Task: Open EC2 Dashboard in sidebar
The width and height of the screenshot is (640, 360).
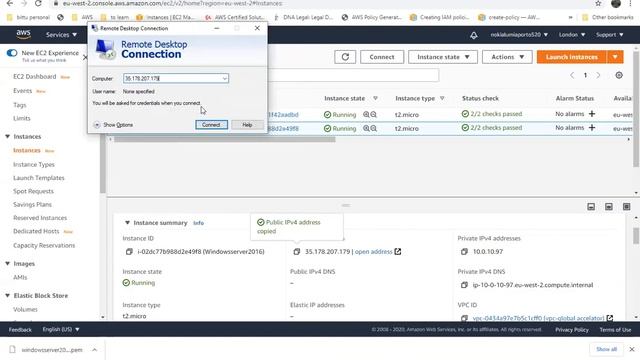Action: coord(35,77)
